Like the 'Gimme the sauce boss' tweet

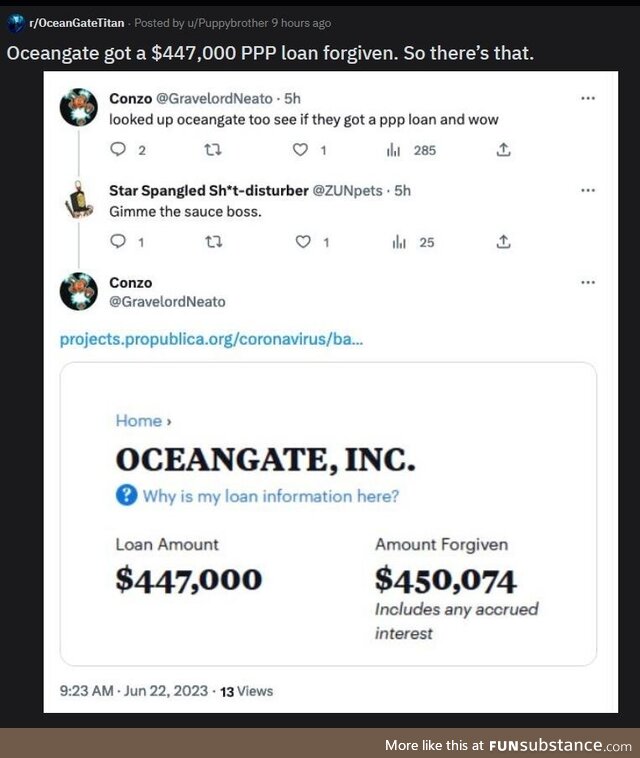(303, 241)
